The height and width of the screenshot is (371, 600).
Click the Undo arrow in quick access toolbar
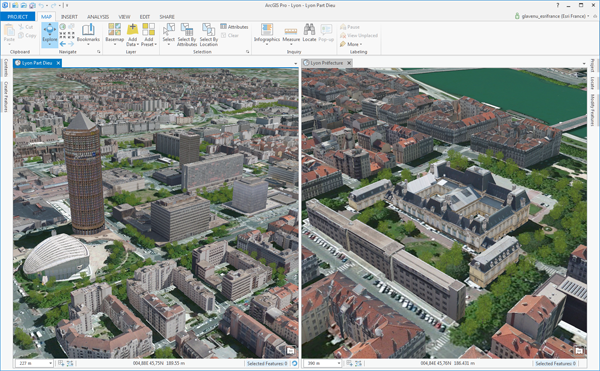(41, 5)
